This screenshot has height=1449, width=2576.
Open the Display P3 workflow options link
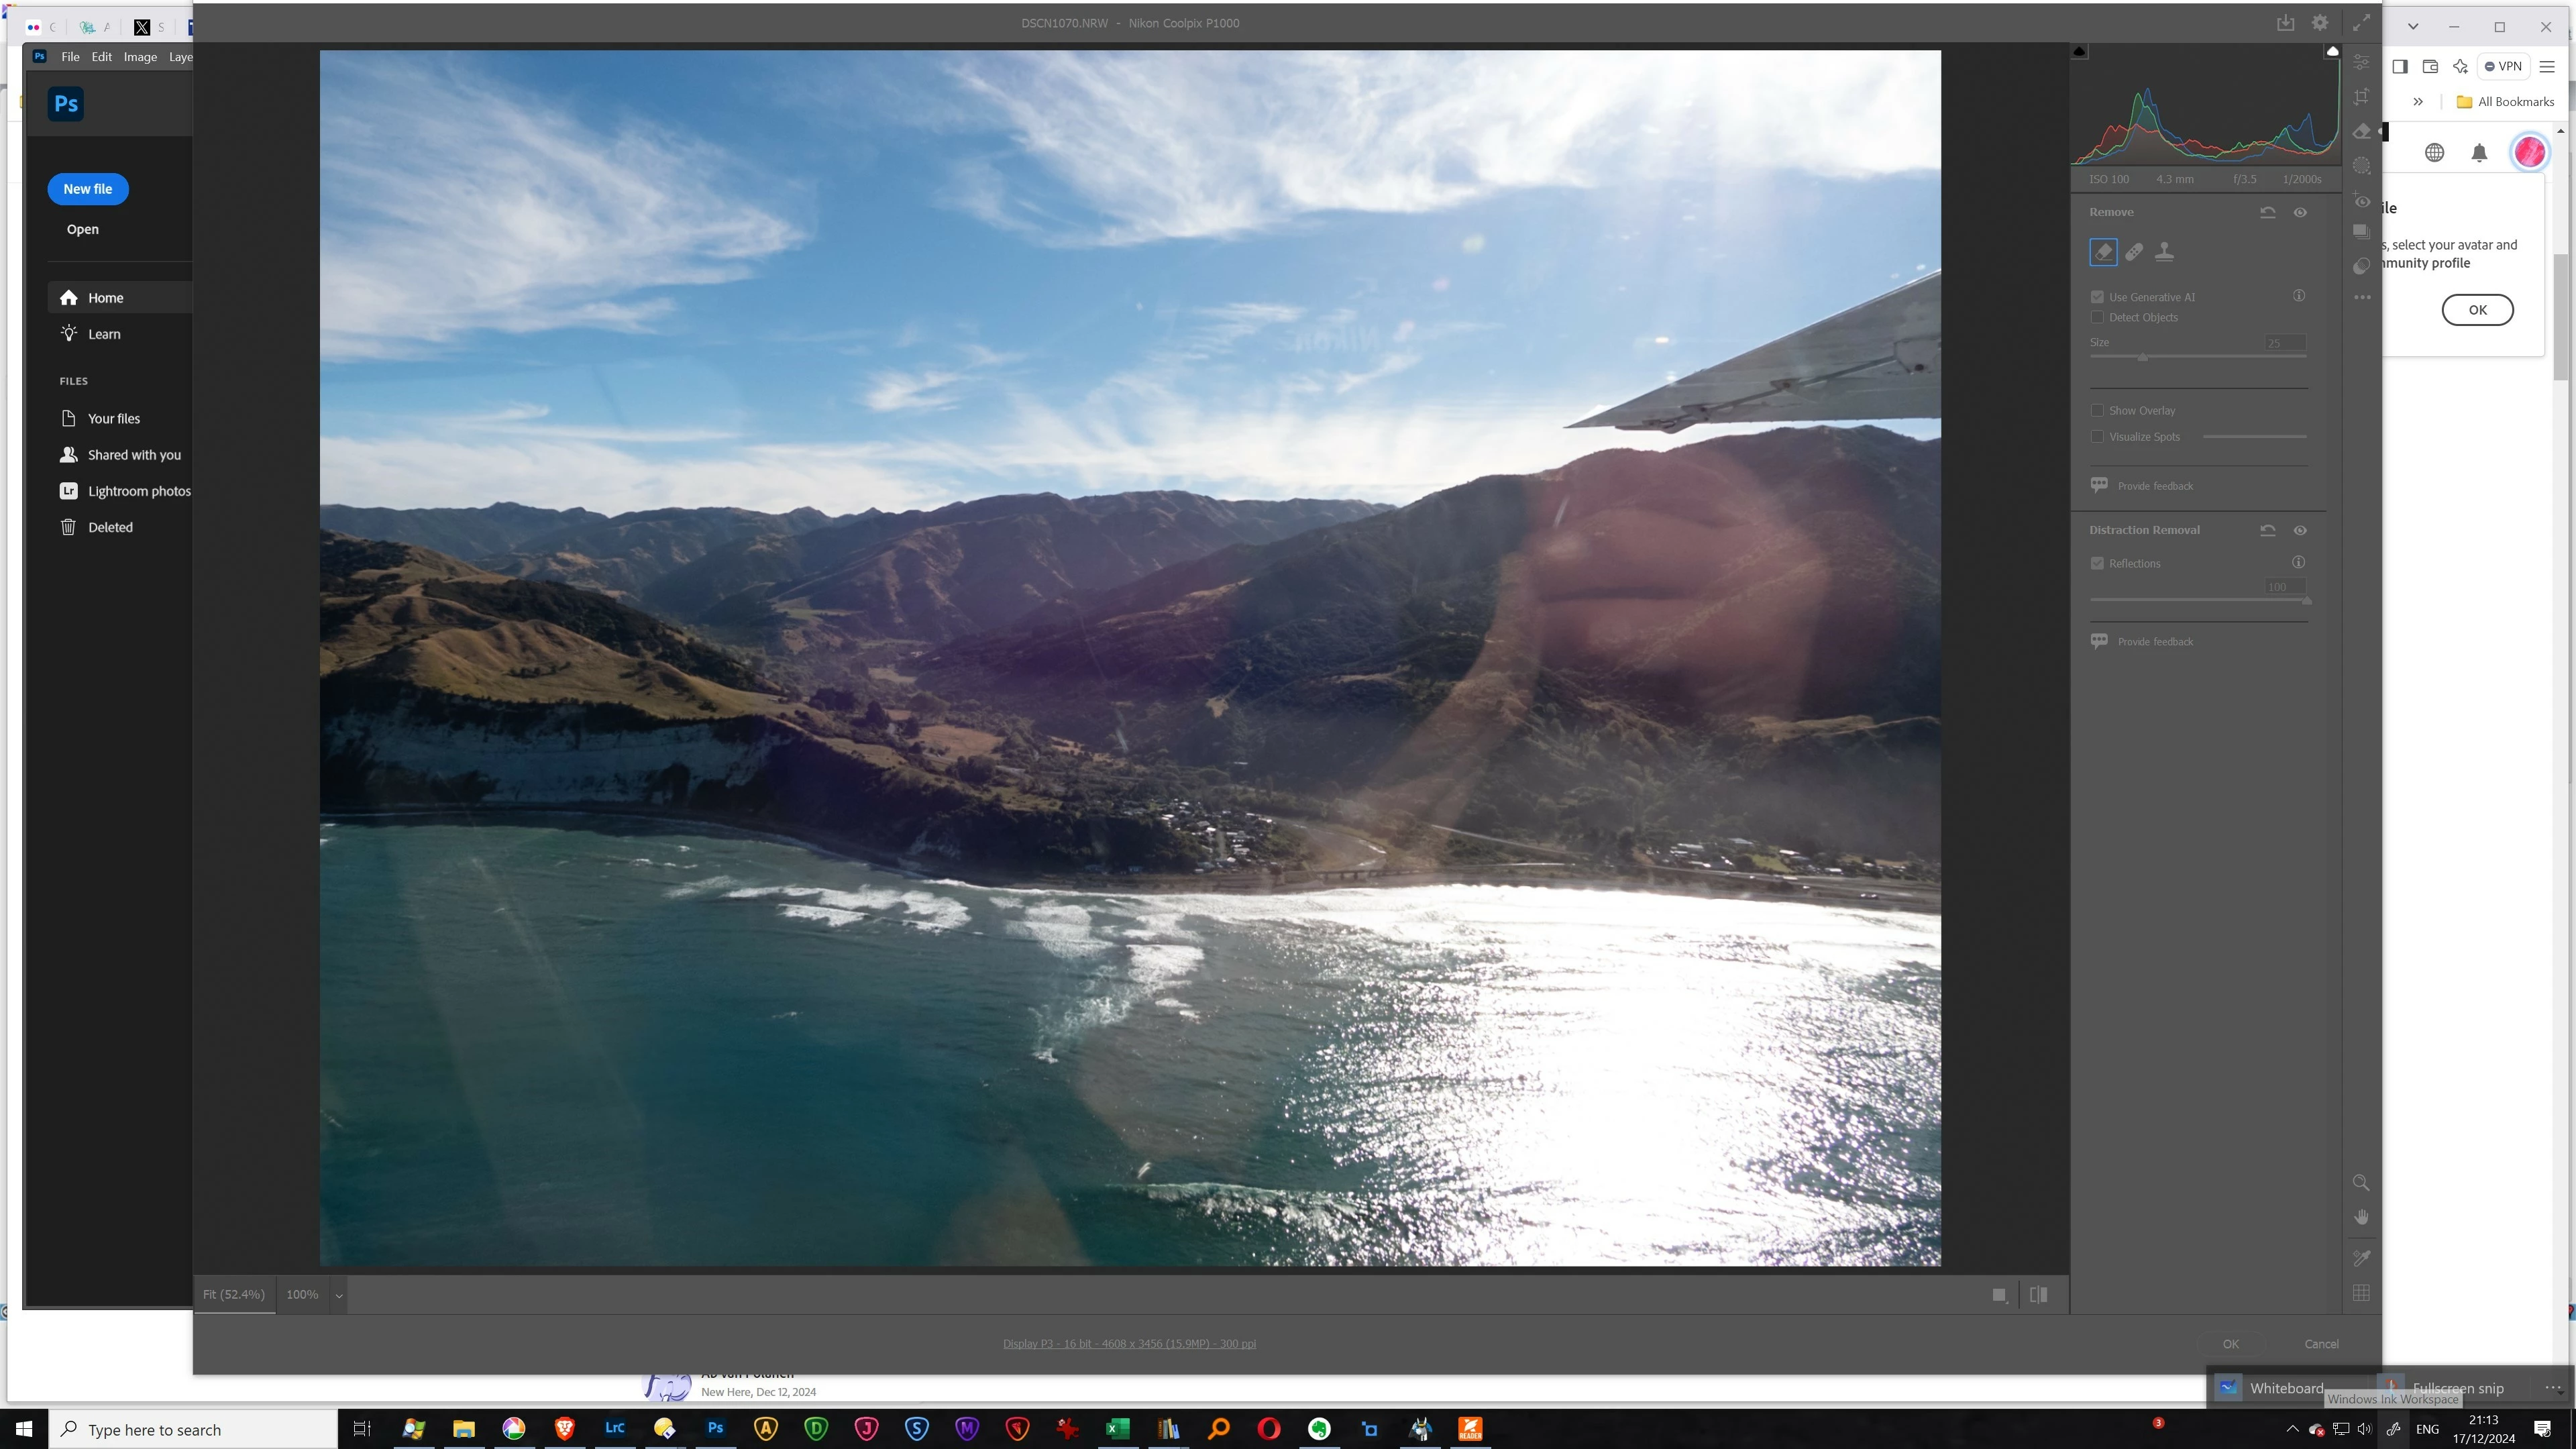(x=1129, y=1343)
